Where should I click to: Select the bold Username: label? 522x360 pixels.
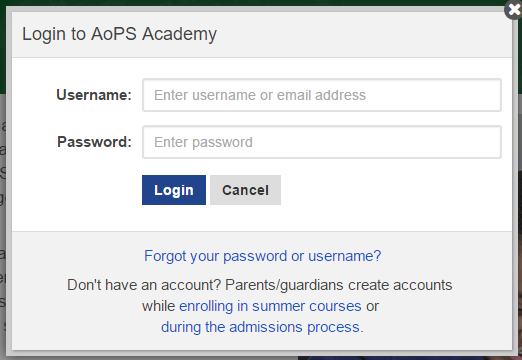coord(94,95)
